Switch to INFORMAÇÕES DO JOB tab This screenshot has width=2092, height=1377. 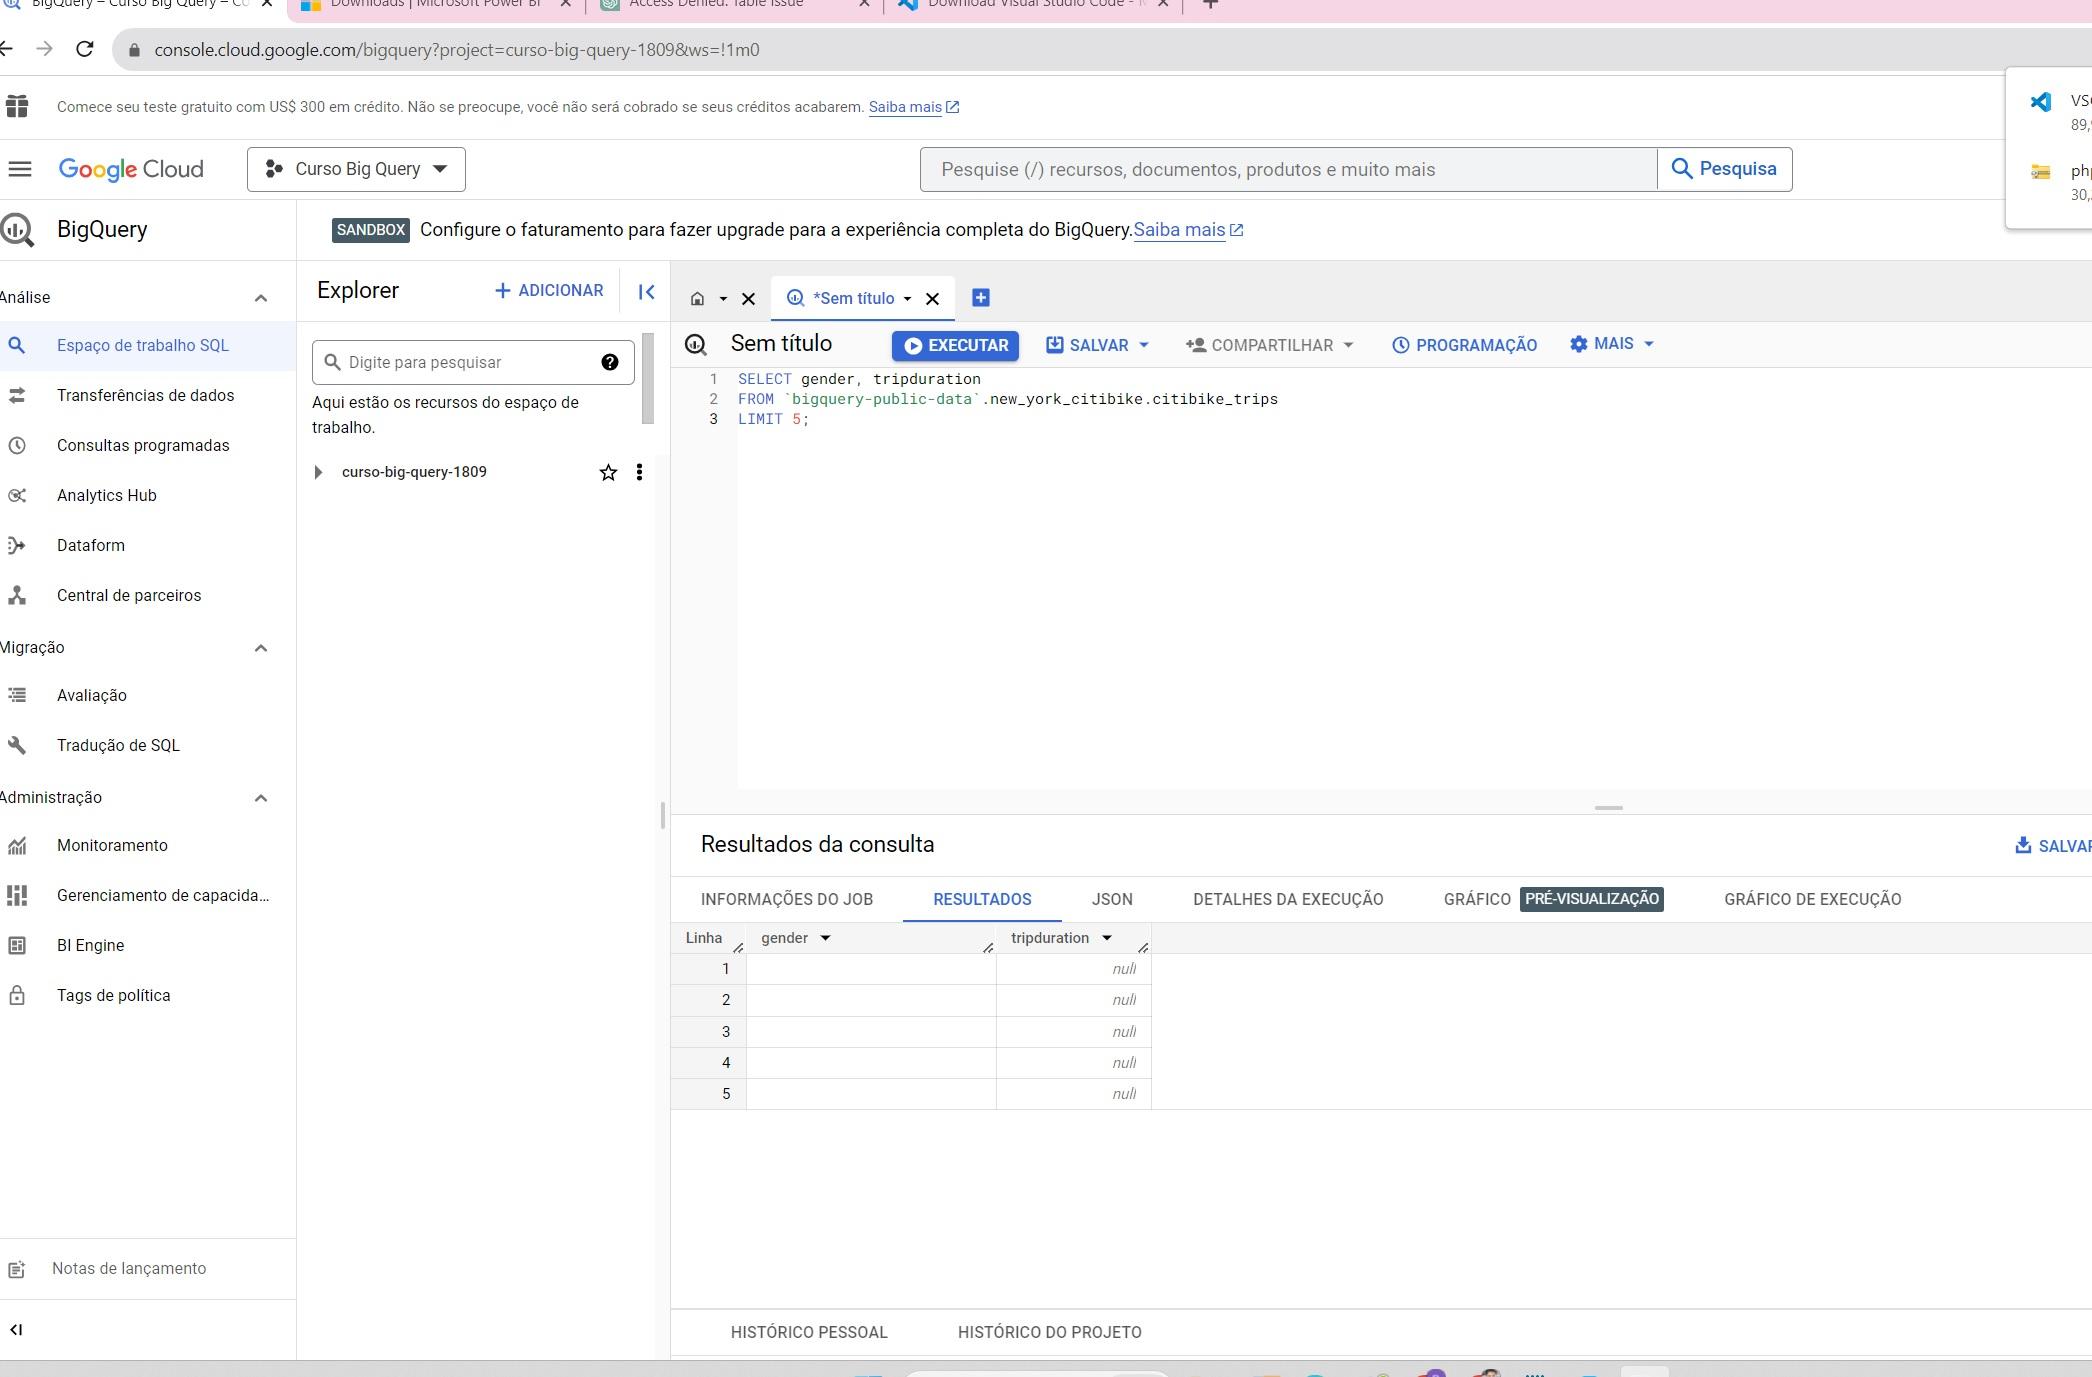pos(787,899)
